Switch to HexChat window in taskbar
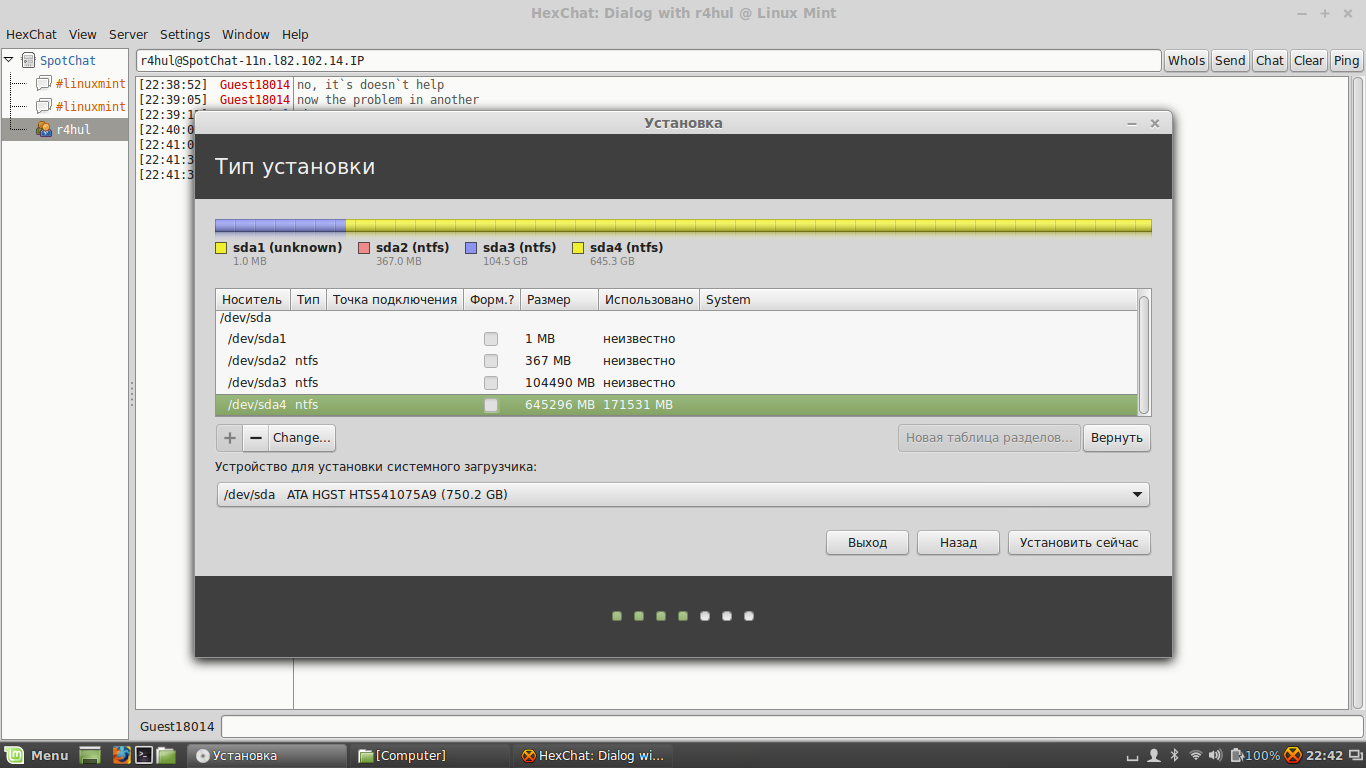 593,755
